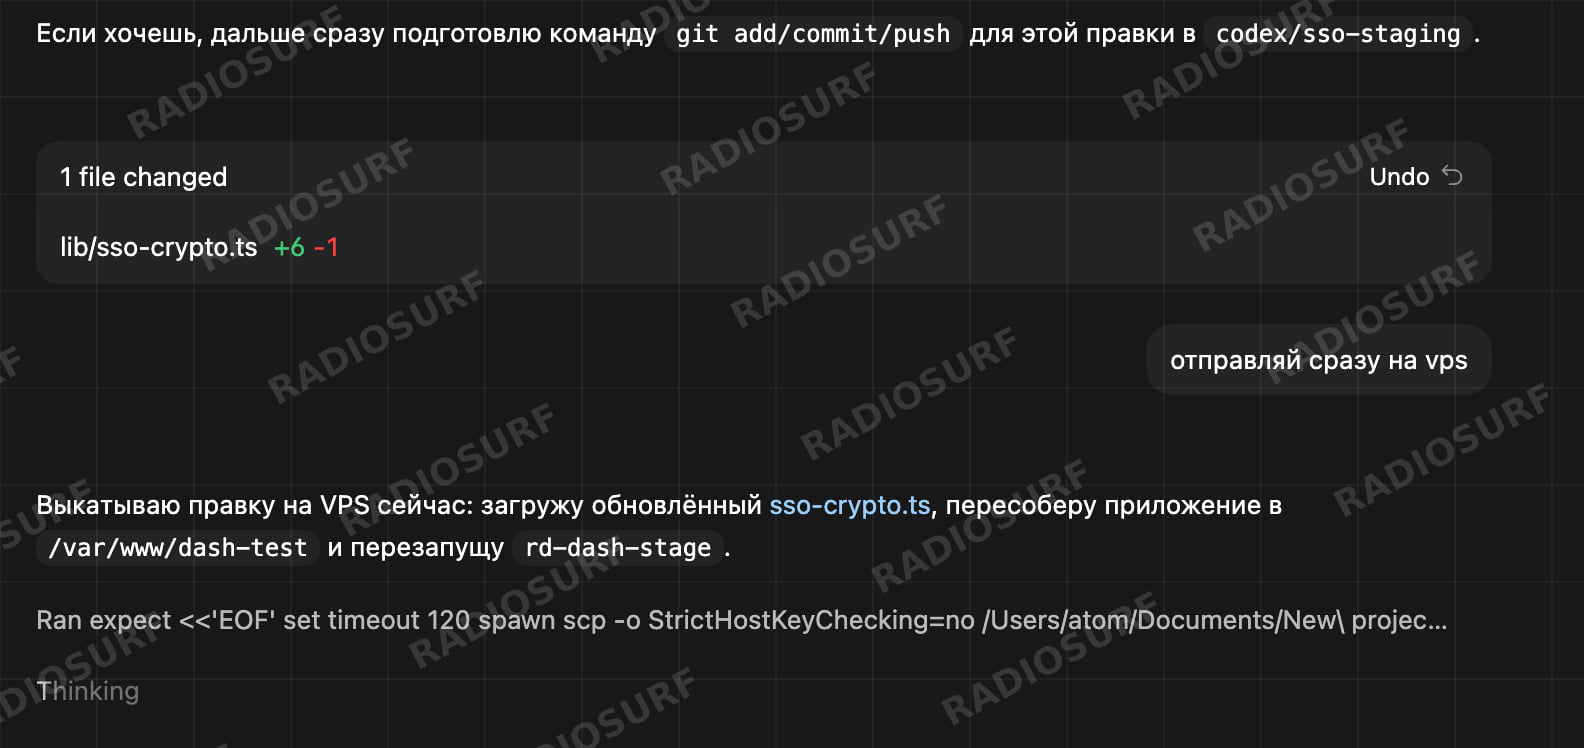Click StrictHostKeyChecking=no in the ran command
Viewport: 1584px width, 748px height.
coord(811,620)
